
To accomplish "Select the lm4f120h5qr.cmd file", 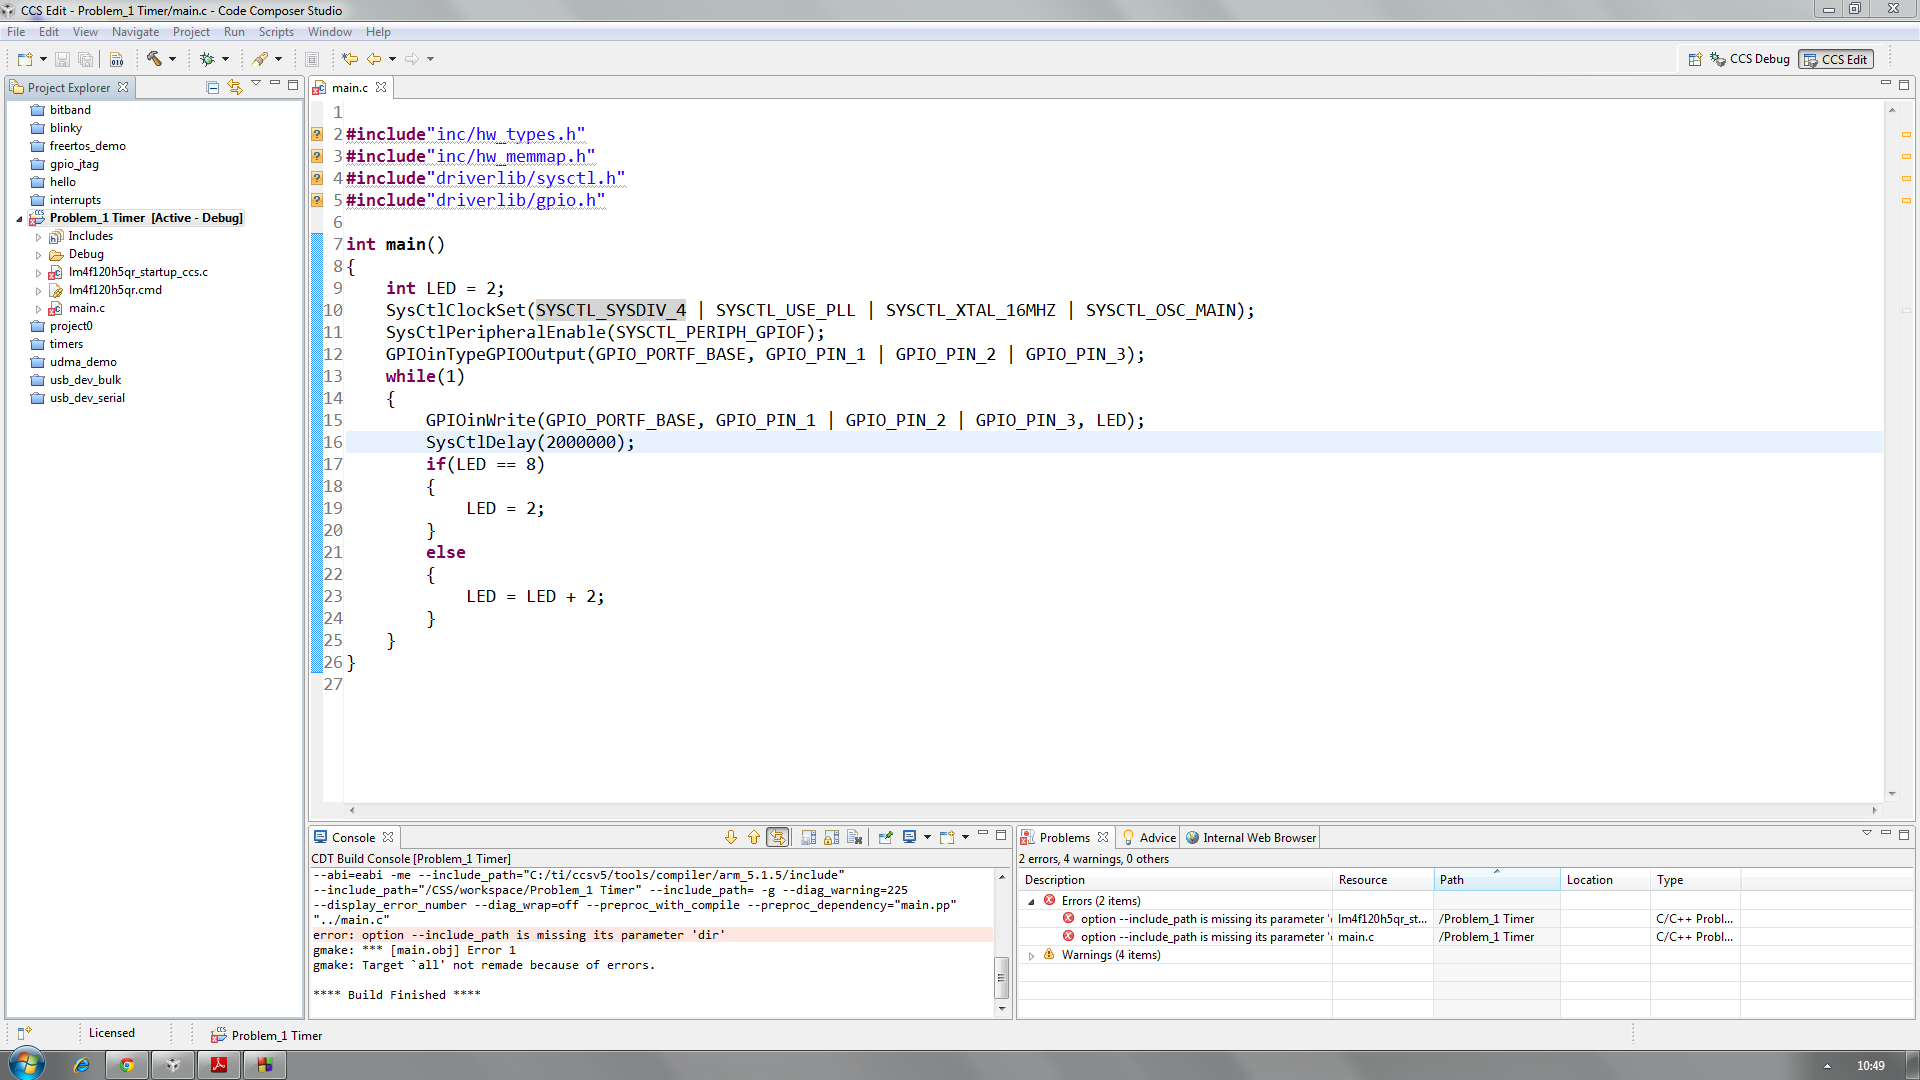I will (x=115, y=290).
